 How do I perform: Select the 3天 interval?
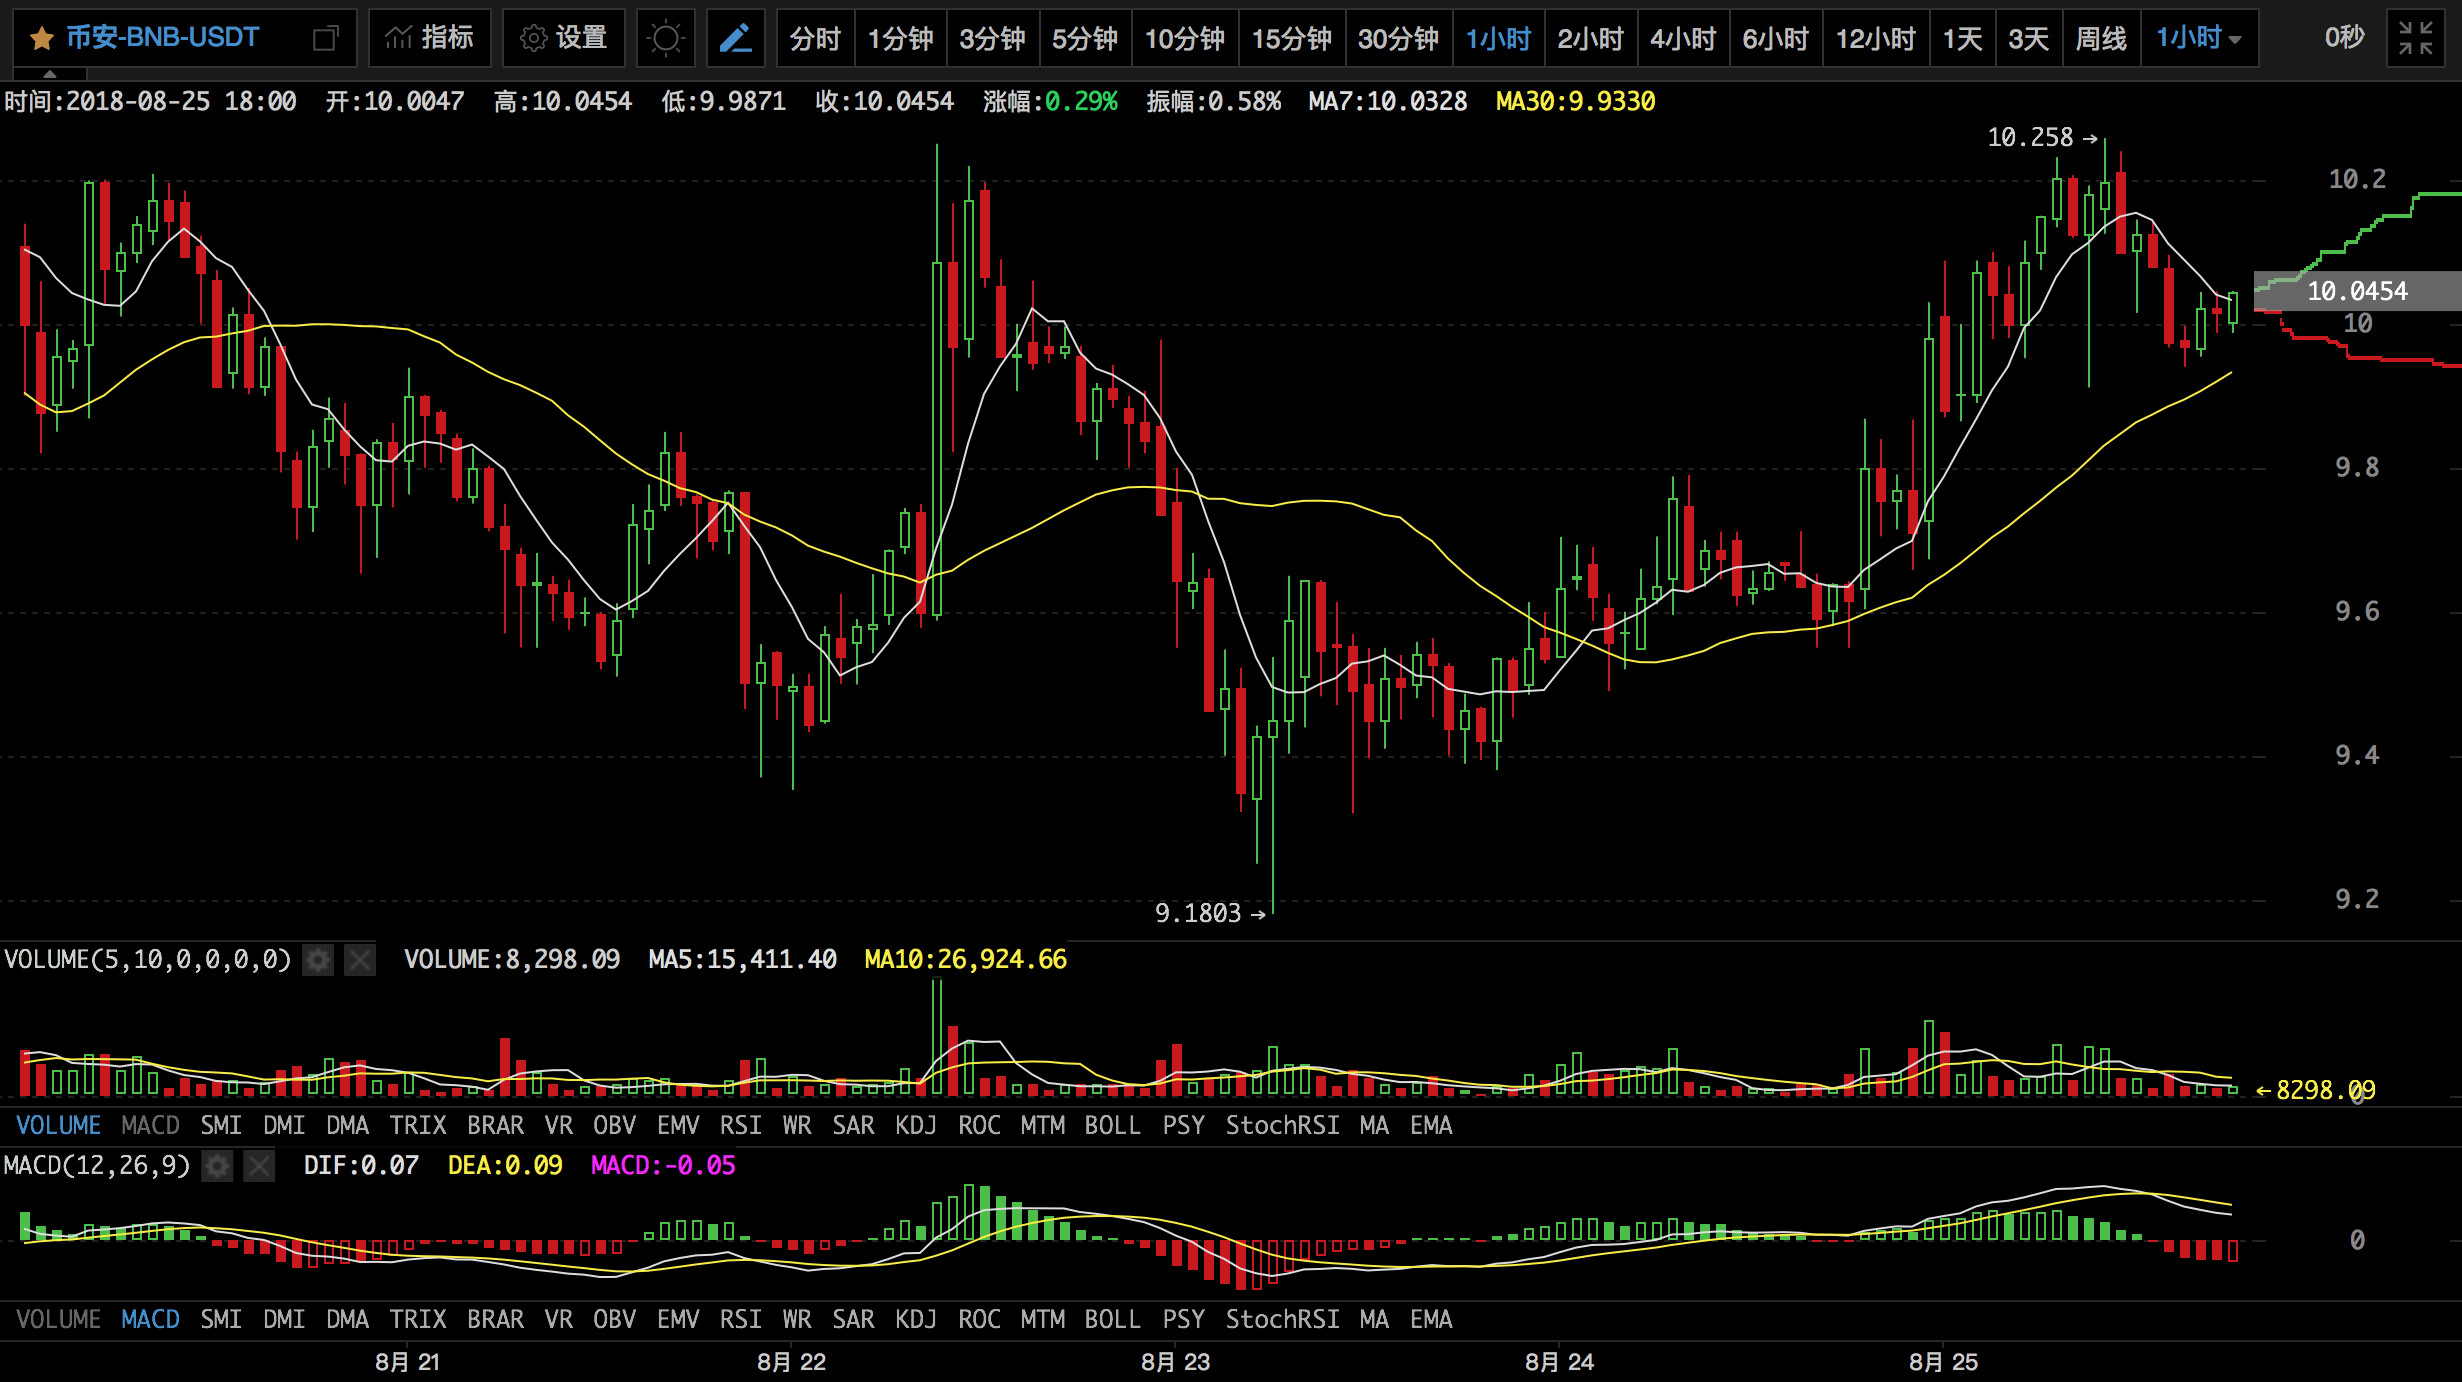coord(2028,39)
